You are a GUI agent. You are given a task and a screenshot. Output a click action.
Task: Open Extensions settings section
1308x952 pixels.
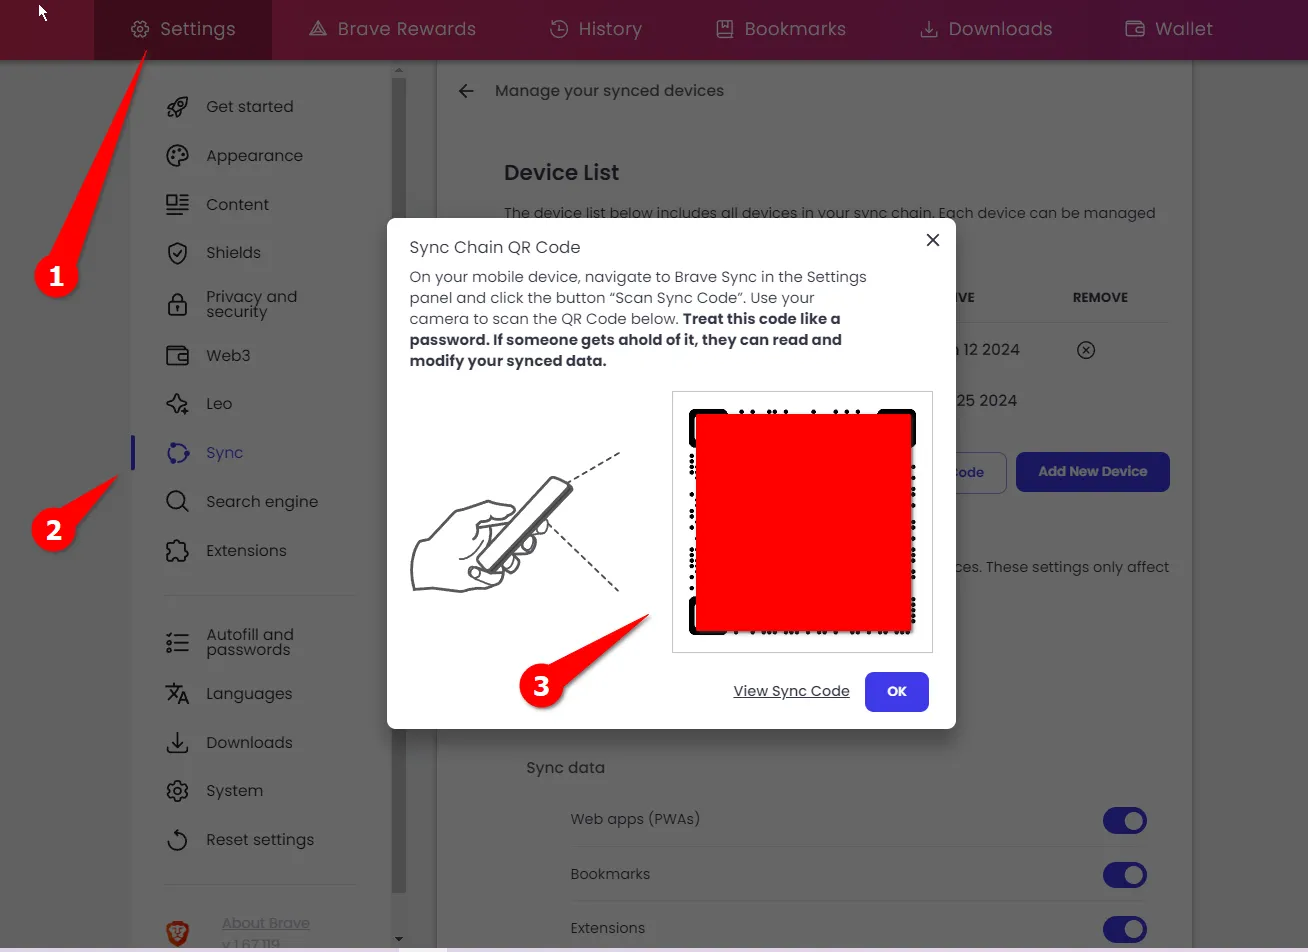246,551
